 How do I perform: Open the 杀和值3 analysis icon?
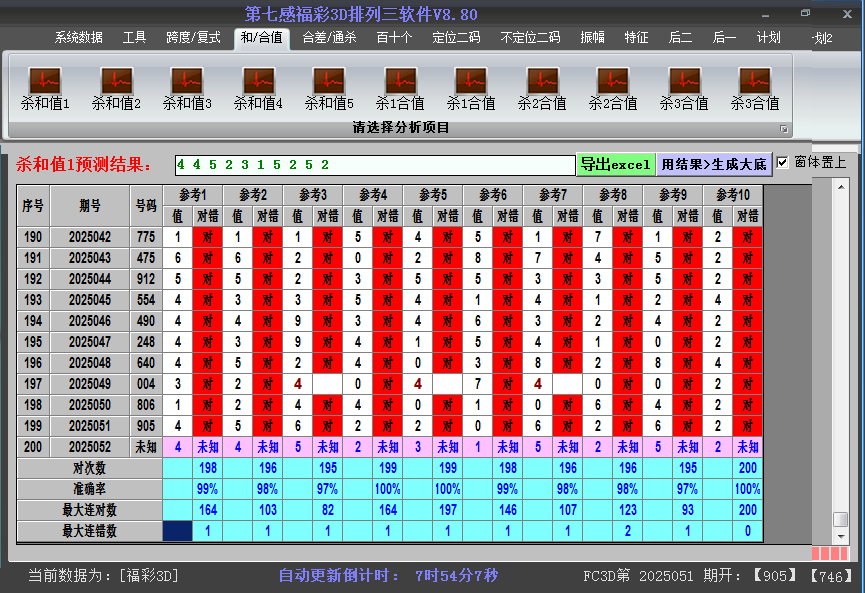pos(187,88)
